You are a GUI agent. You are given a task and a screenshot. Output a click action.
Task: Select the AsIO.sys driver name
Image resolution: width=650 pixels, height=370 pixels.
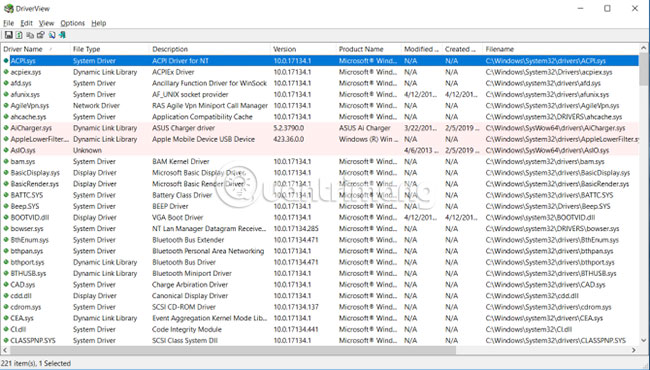point(23,150)
